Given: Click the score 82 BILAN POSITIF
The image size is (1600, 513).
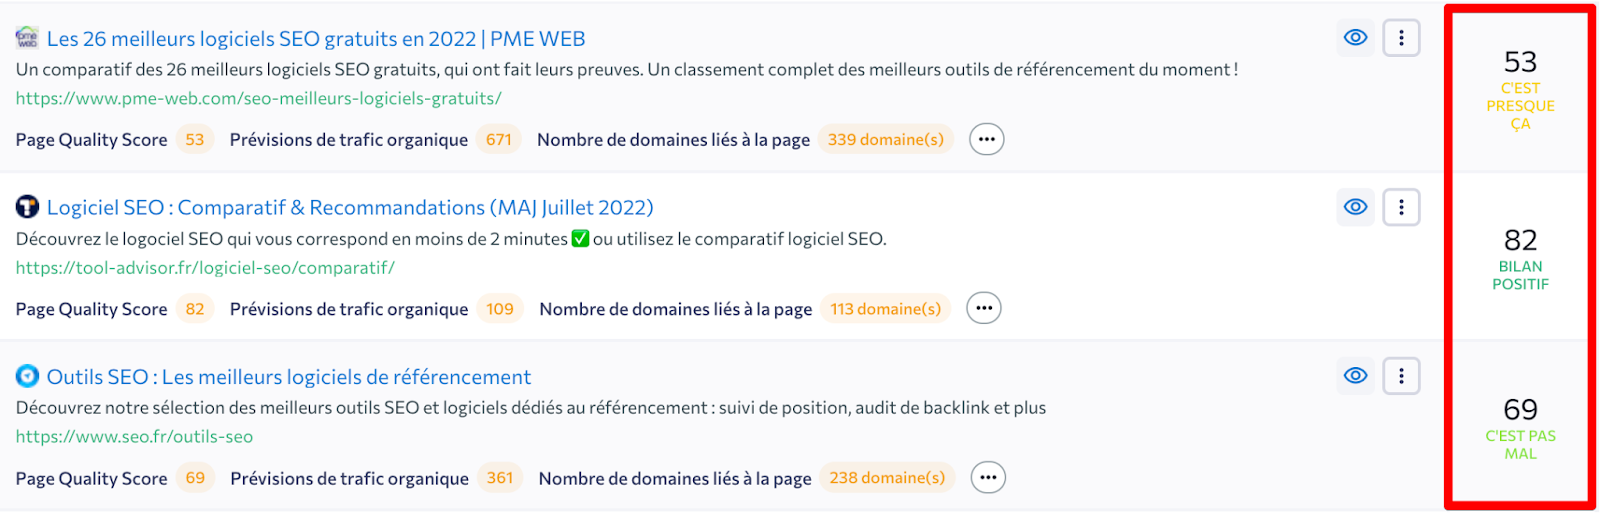Looking at the screenshot, I should point(1520,257).
